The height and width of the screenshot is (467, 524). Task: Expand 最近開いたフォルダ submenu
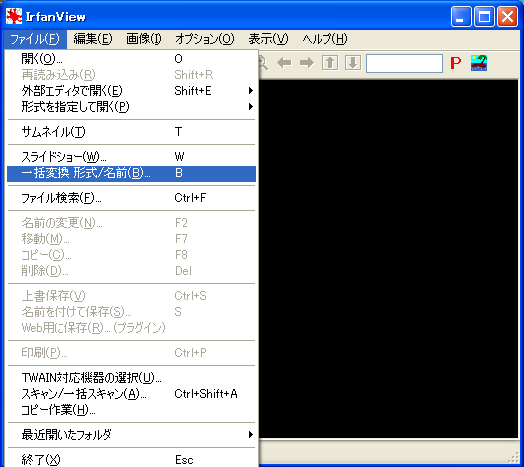131,435
